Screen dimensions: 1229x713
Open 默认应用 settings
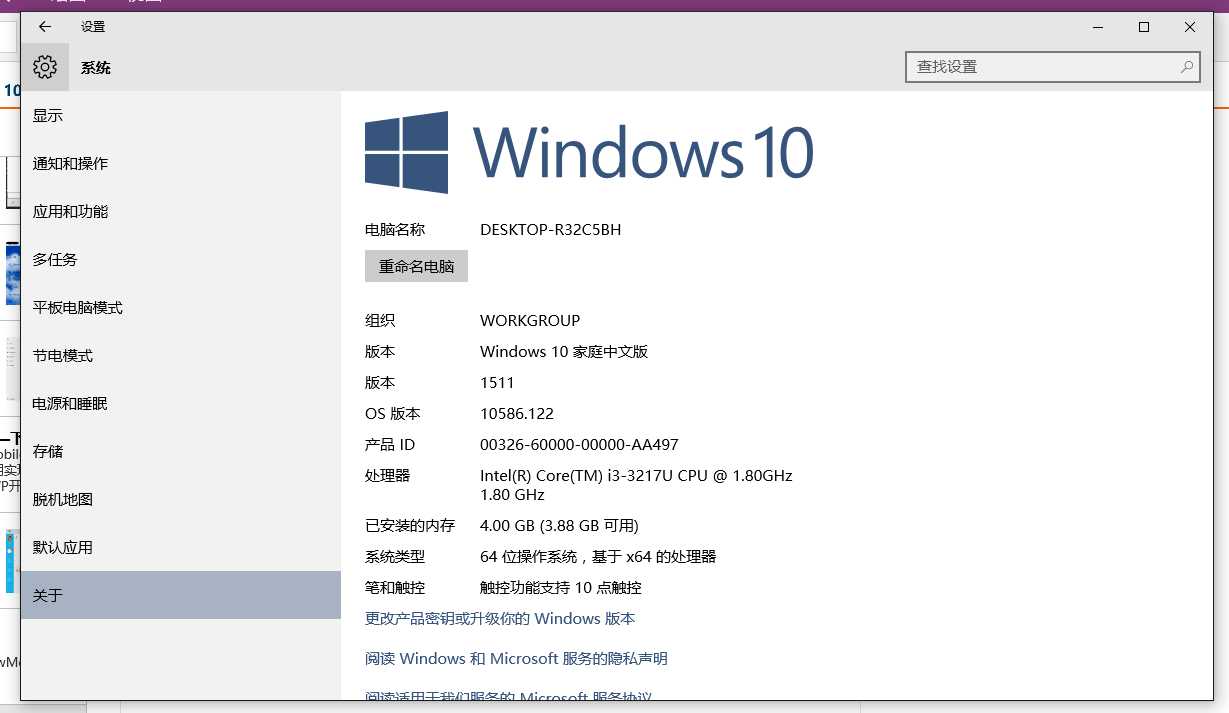(181, 548)
